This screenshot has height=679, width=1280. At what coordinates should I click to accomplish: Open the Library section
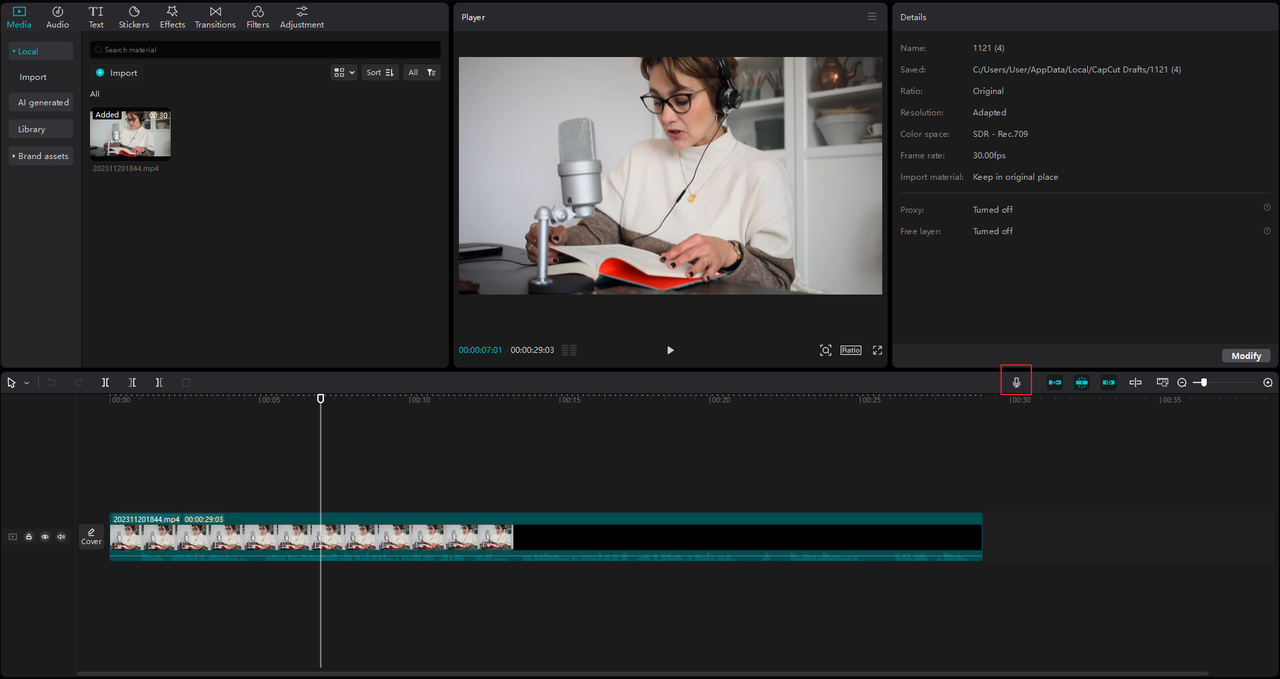(x=41, y=129)
